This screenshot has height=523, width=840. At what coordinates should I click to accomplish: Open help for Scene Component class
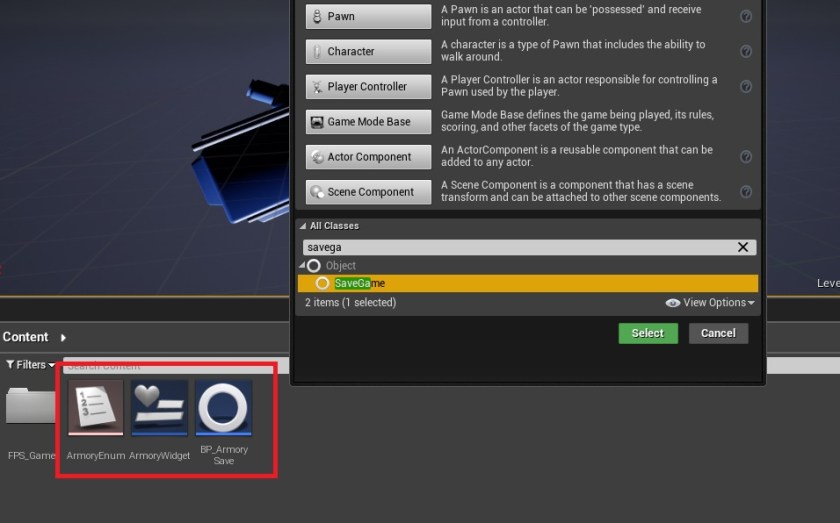[746, 192]
